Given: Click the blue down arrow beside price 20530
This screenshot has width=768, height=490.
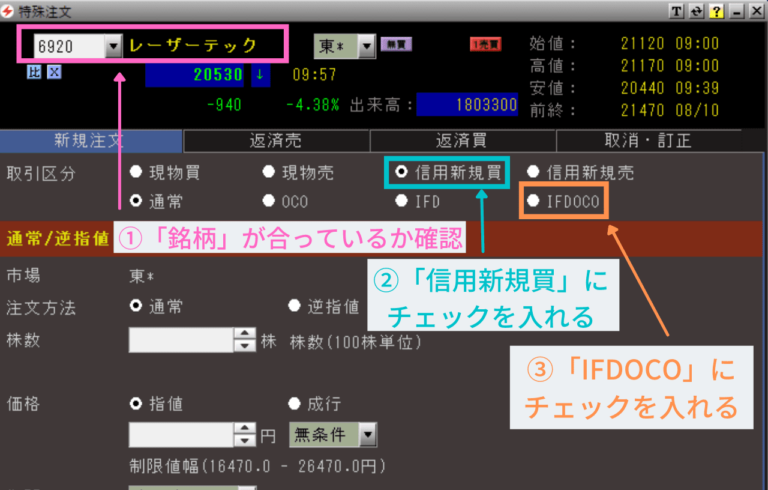Looking at the screenshot, I should click(x=260, y=75).
